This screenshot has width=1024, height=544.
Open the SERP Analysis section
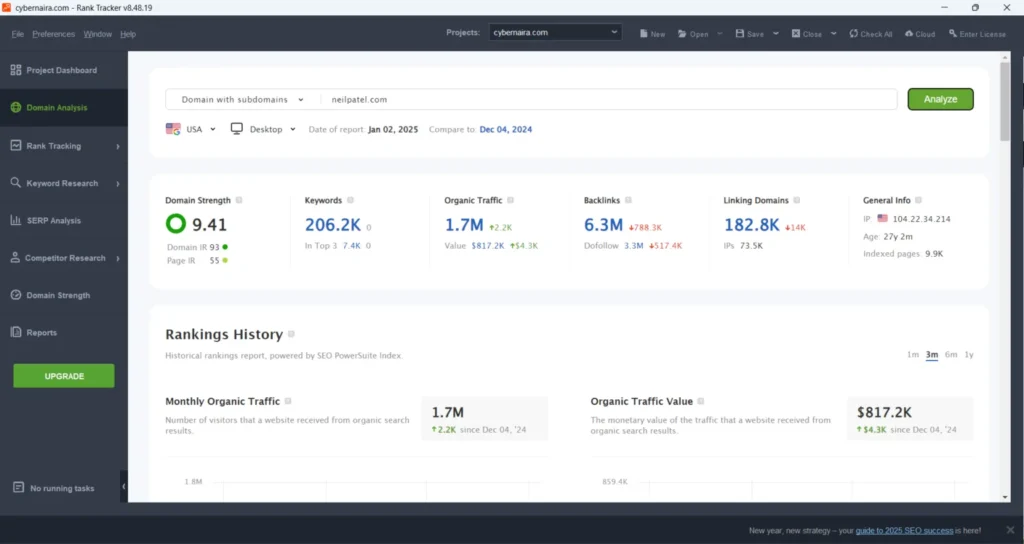point(54,220)
